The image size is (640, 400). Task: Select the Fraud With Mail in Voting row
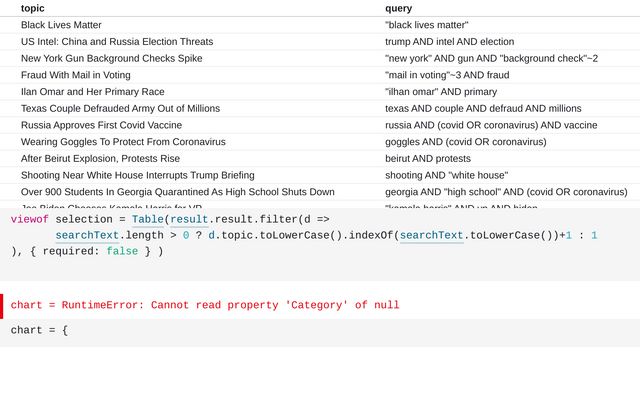pos(75,75)
